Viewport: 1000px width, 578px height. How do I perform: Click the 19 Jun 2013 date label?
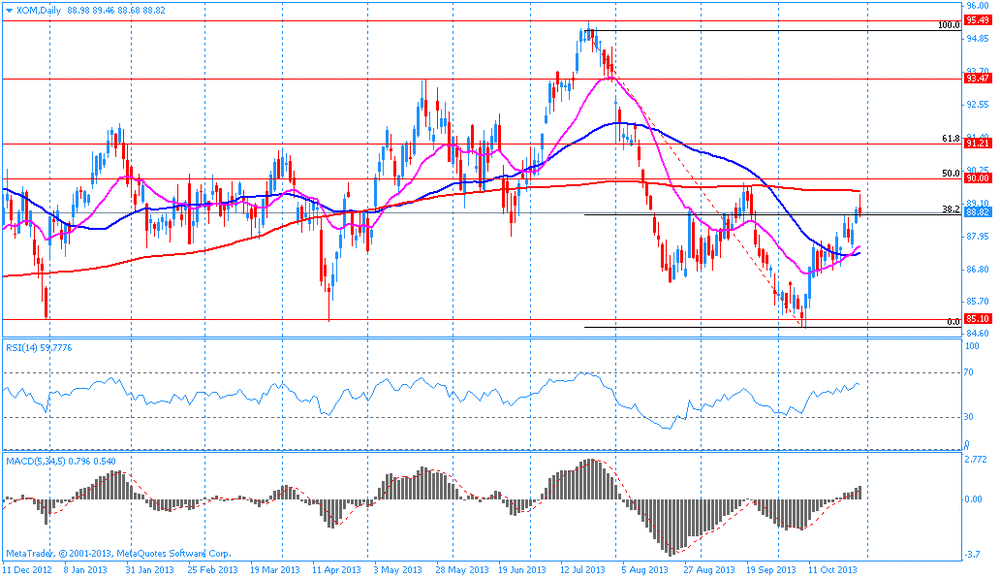pos(522,570)
